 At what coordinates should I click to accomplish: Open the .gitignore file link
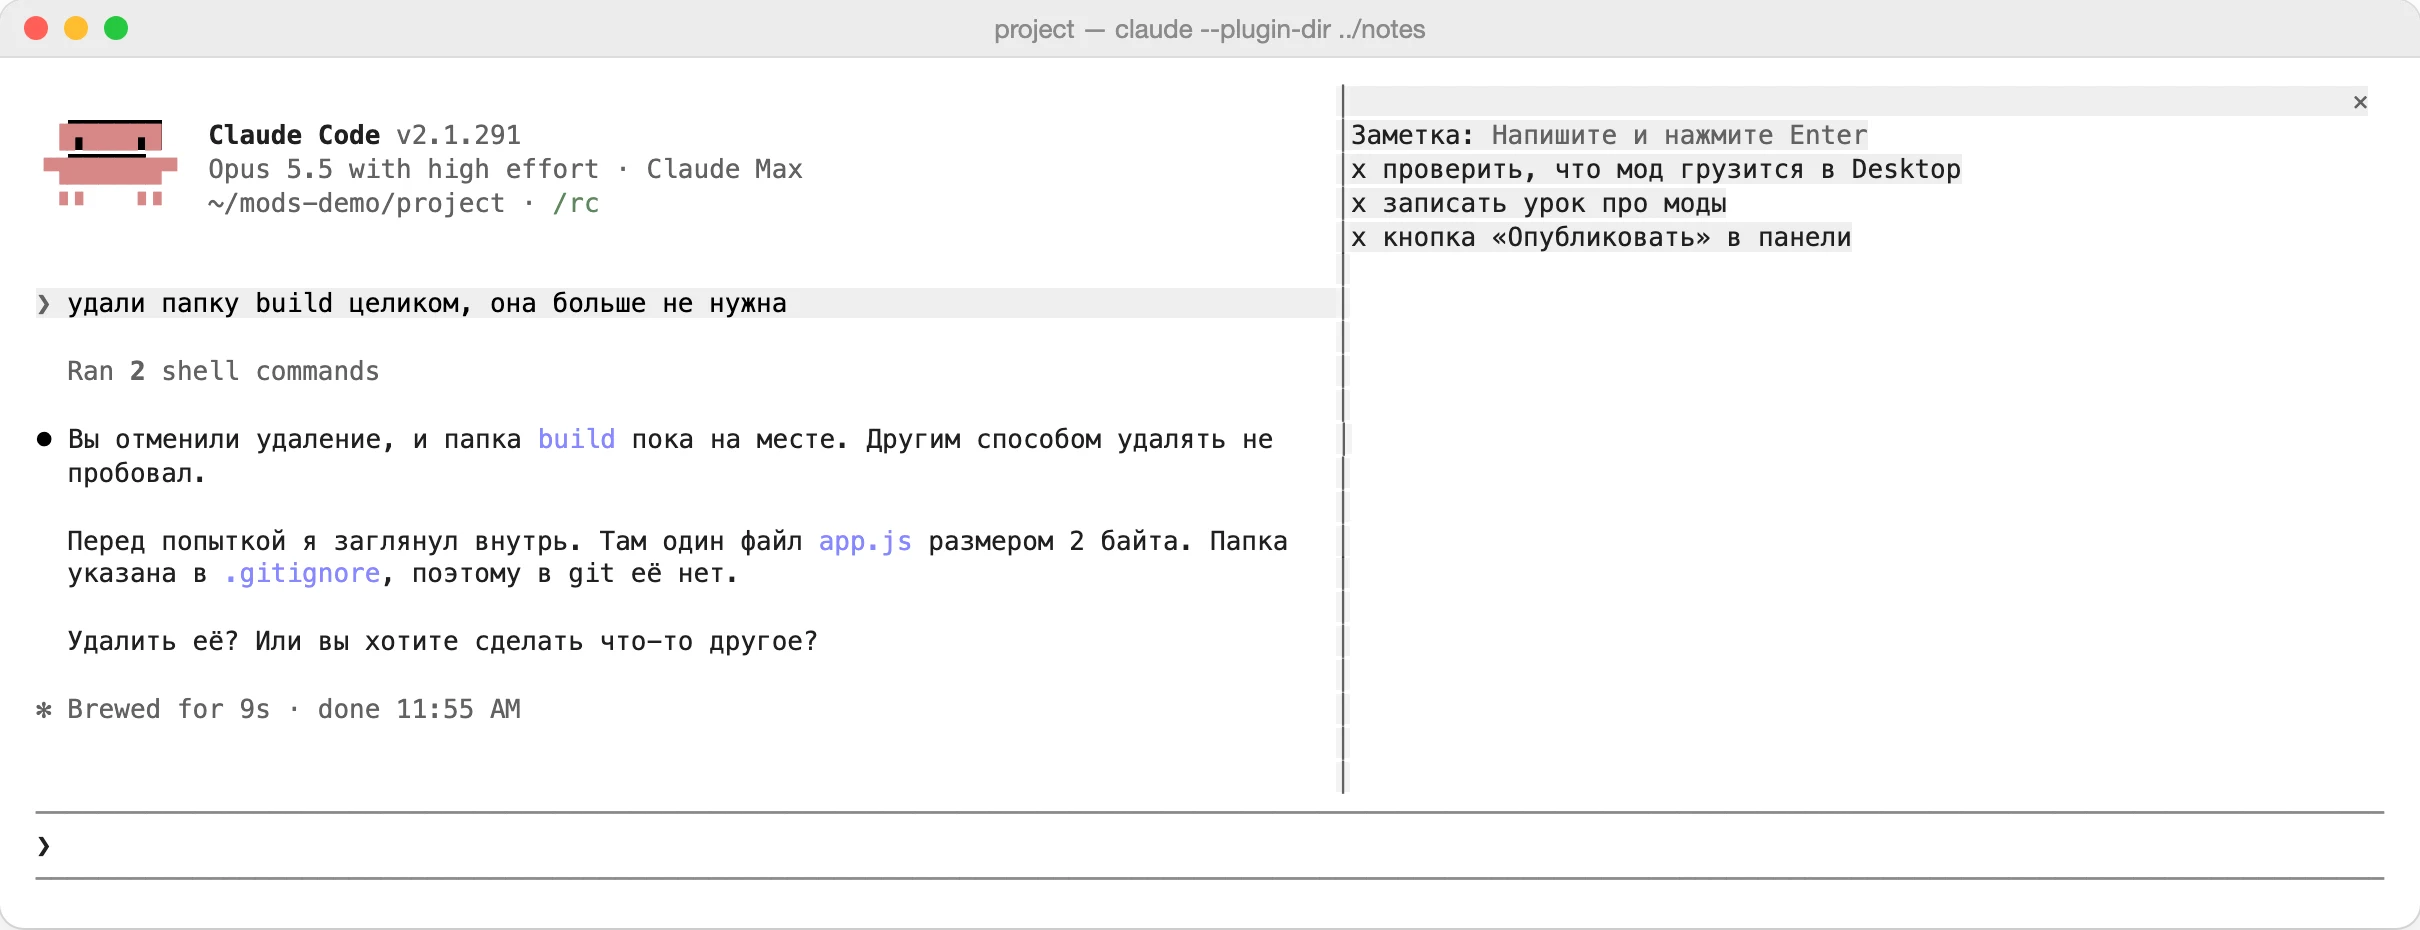point(302,574)
